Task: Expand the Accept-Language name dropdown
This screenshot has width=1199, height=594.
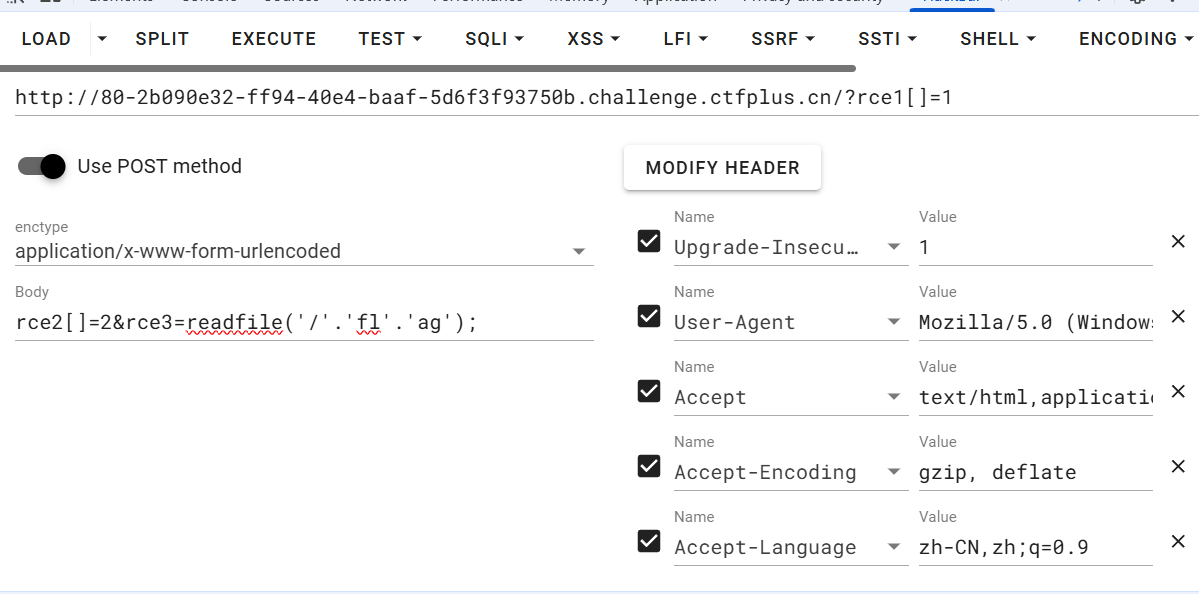Action: point(894,547)
